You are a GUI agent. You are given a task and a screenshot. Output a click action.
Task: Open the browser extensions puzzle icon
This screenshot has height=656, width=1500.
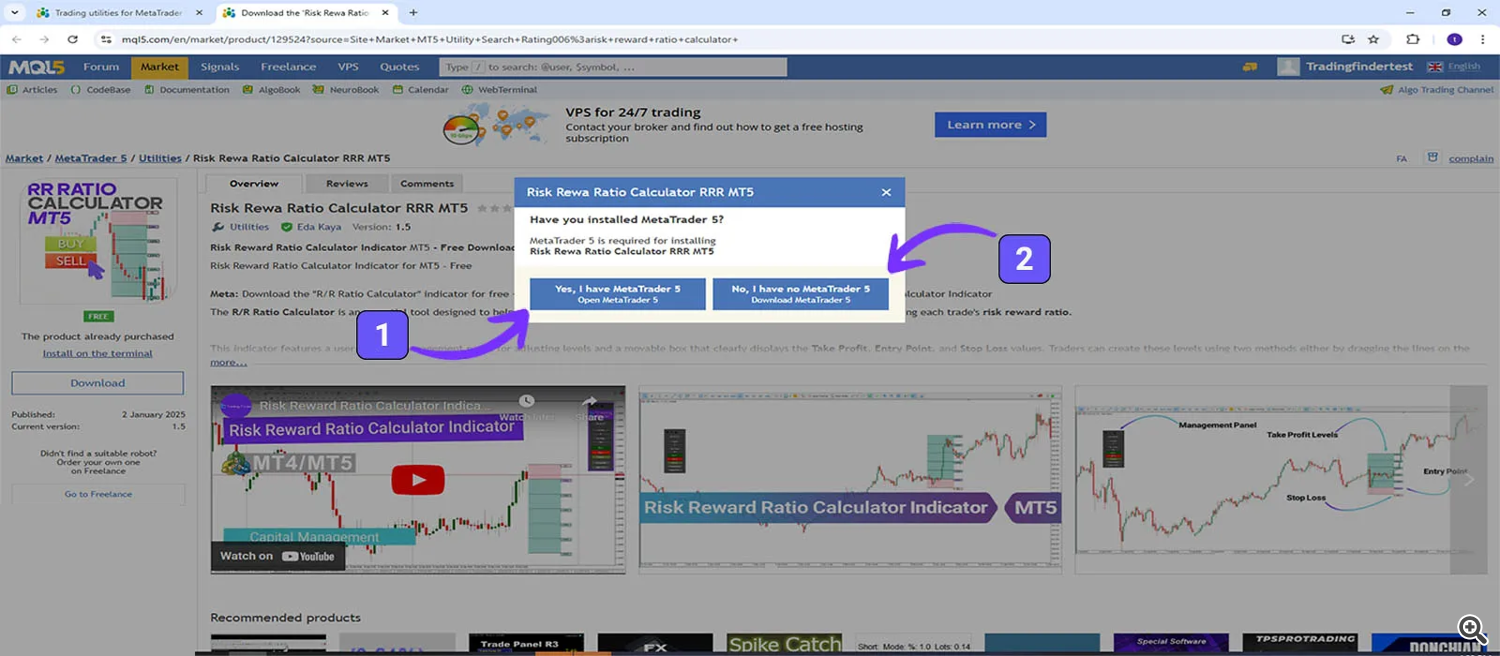click(1413, 39)
